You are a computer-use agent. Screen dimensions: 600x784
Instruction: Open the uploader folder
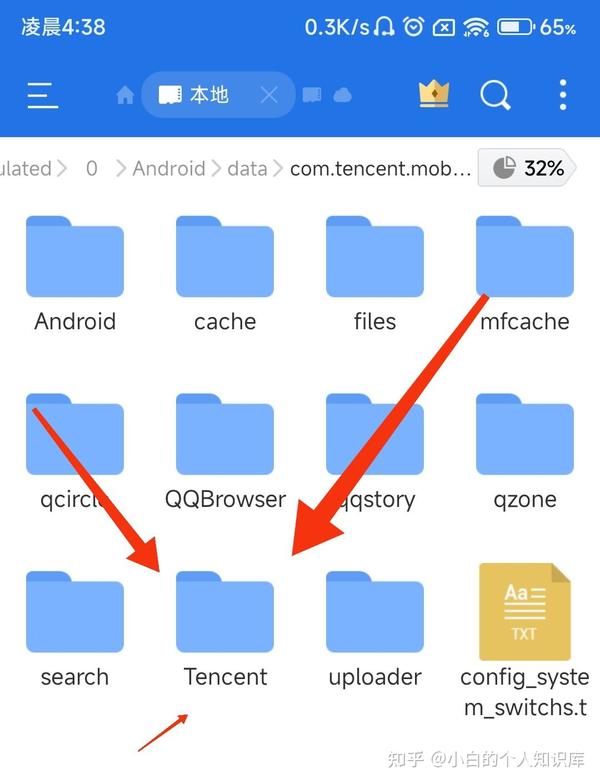(x=375, y=630)
